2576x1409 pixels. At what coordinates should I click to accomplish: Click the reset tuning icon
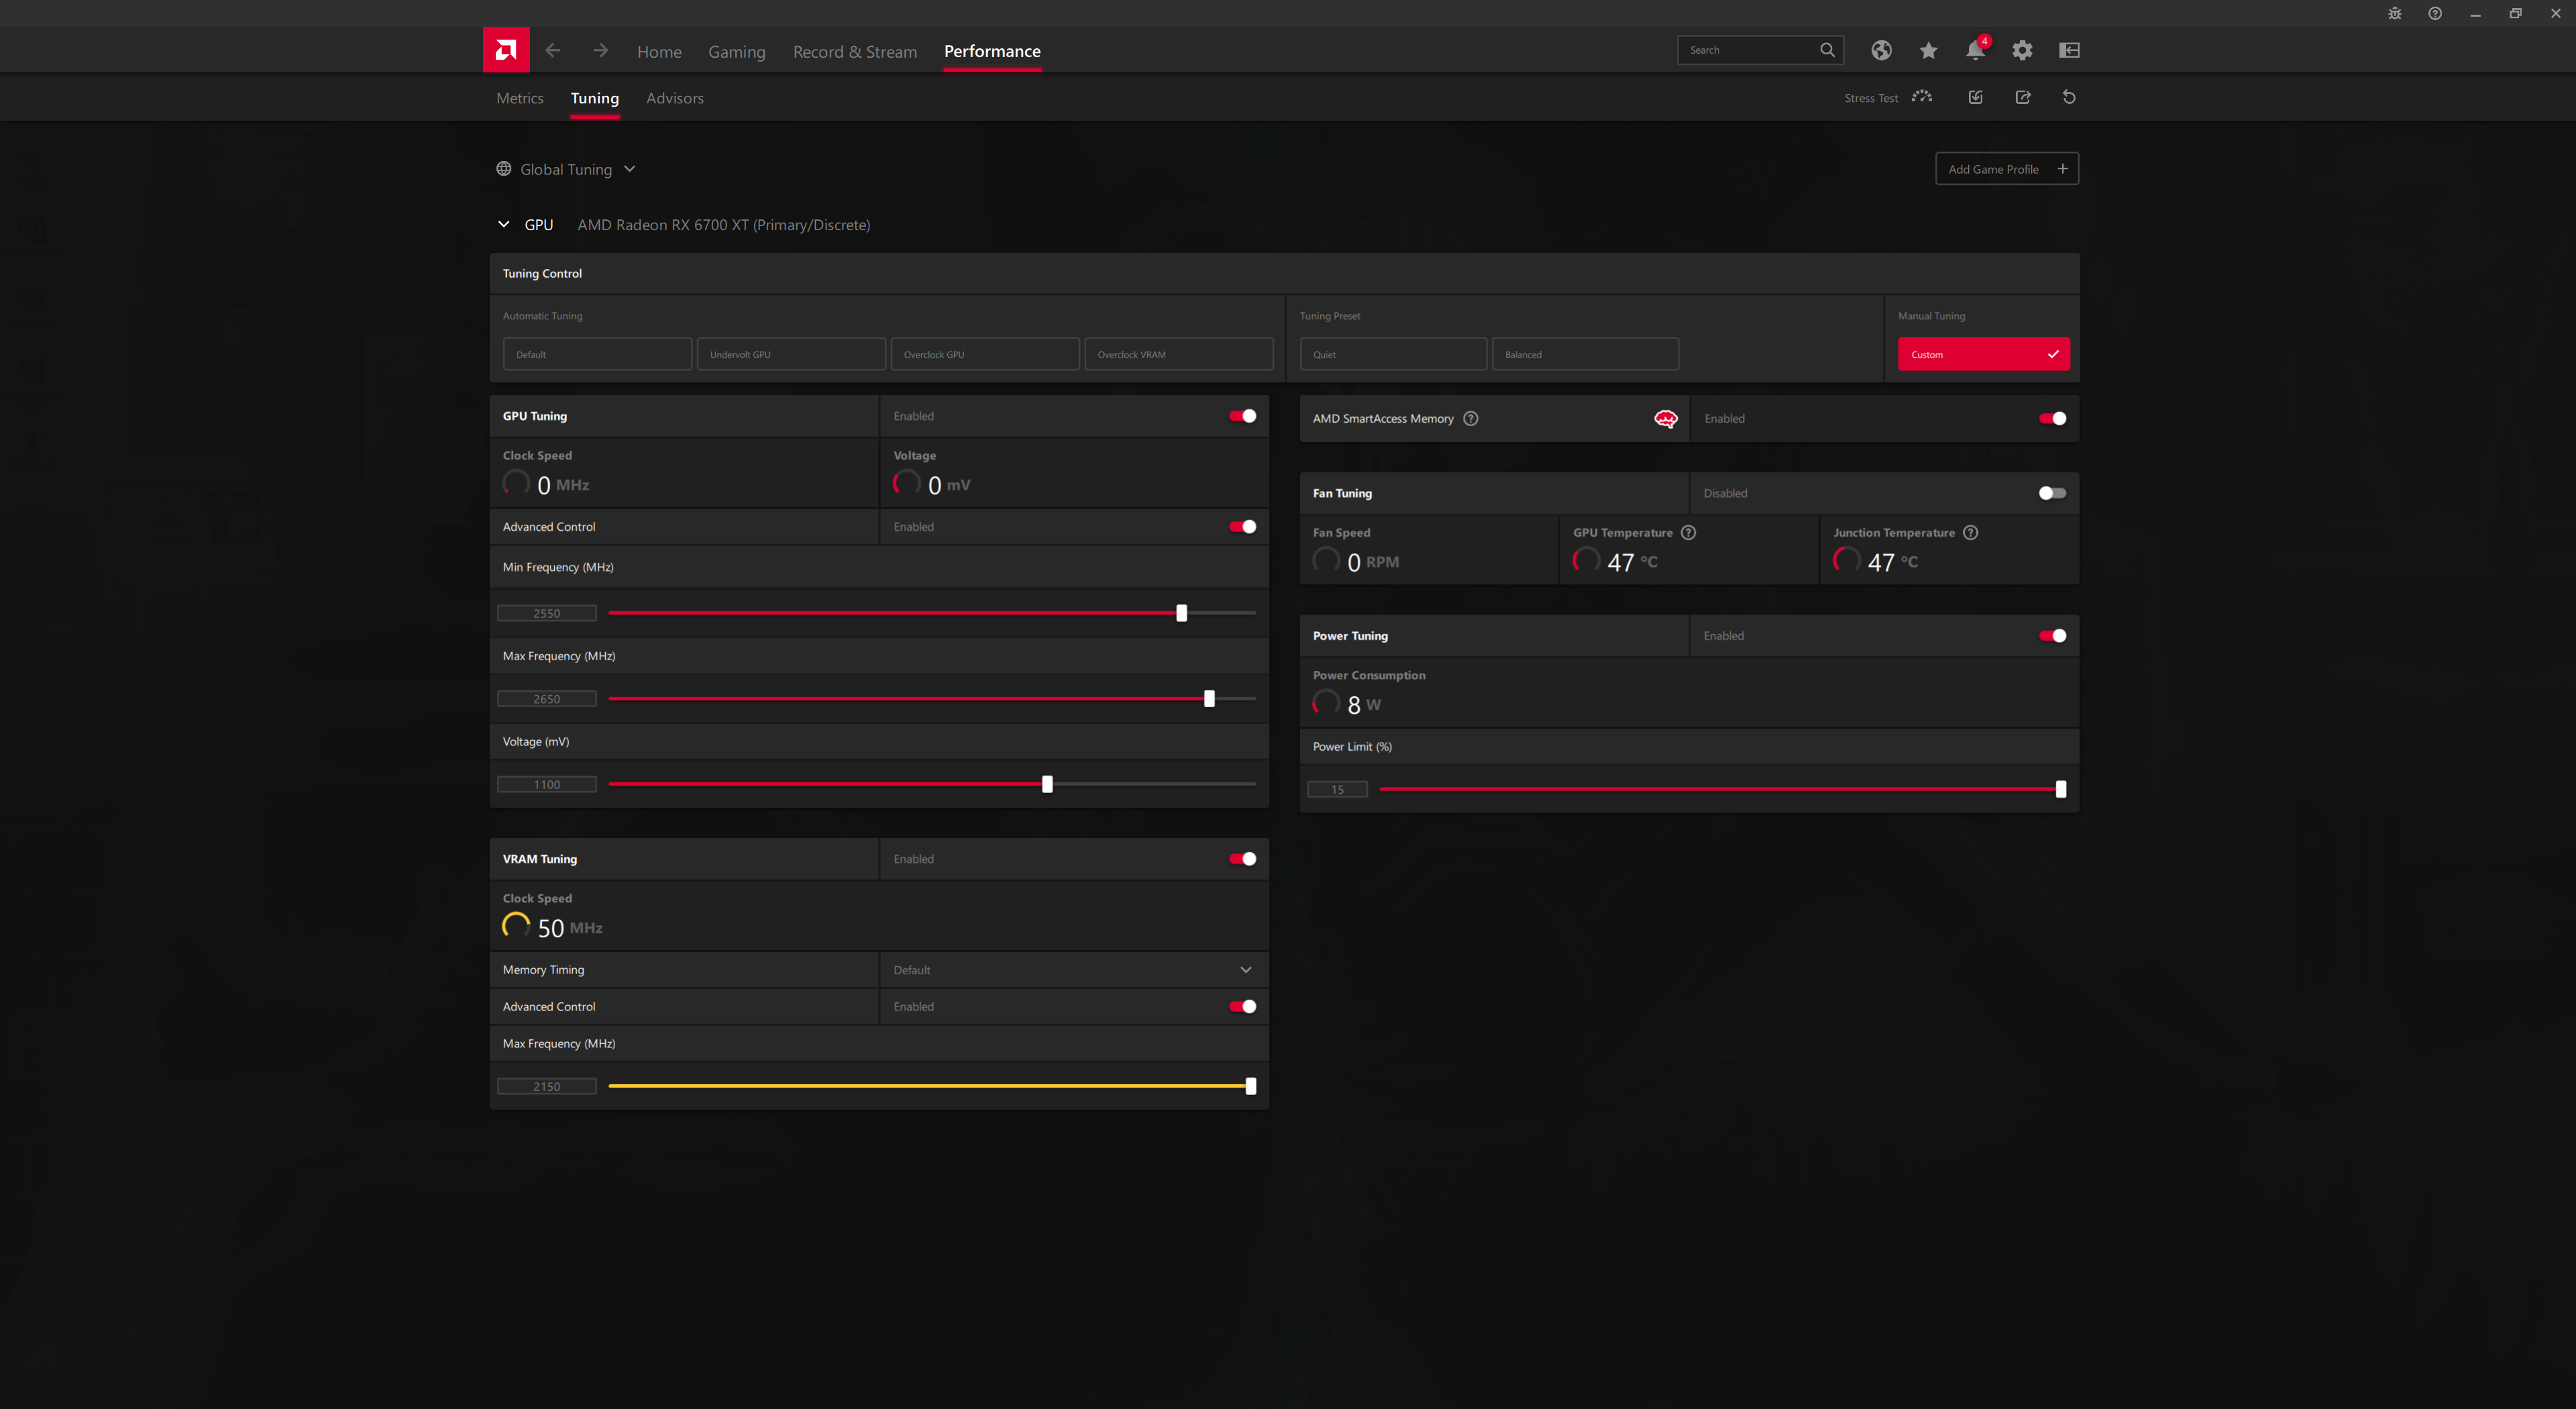pos(2069,97)
